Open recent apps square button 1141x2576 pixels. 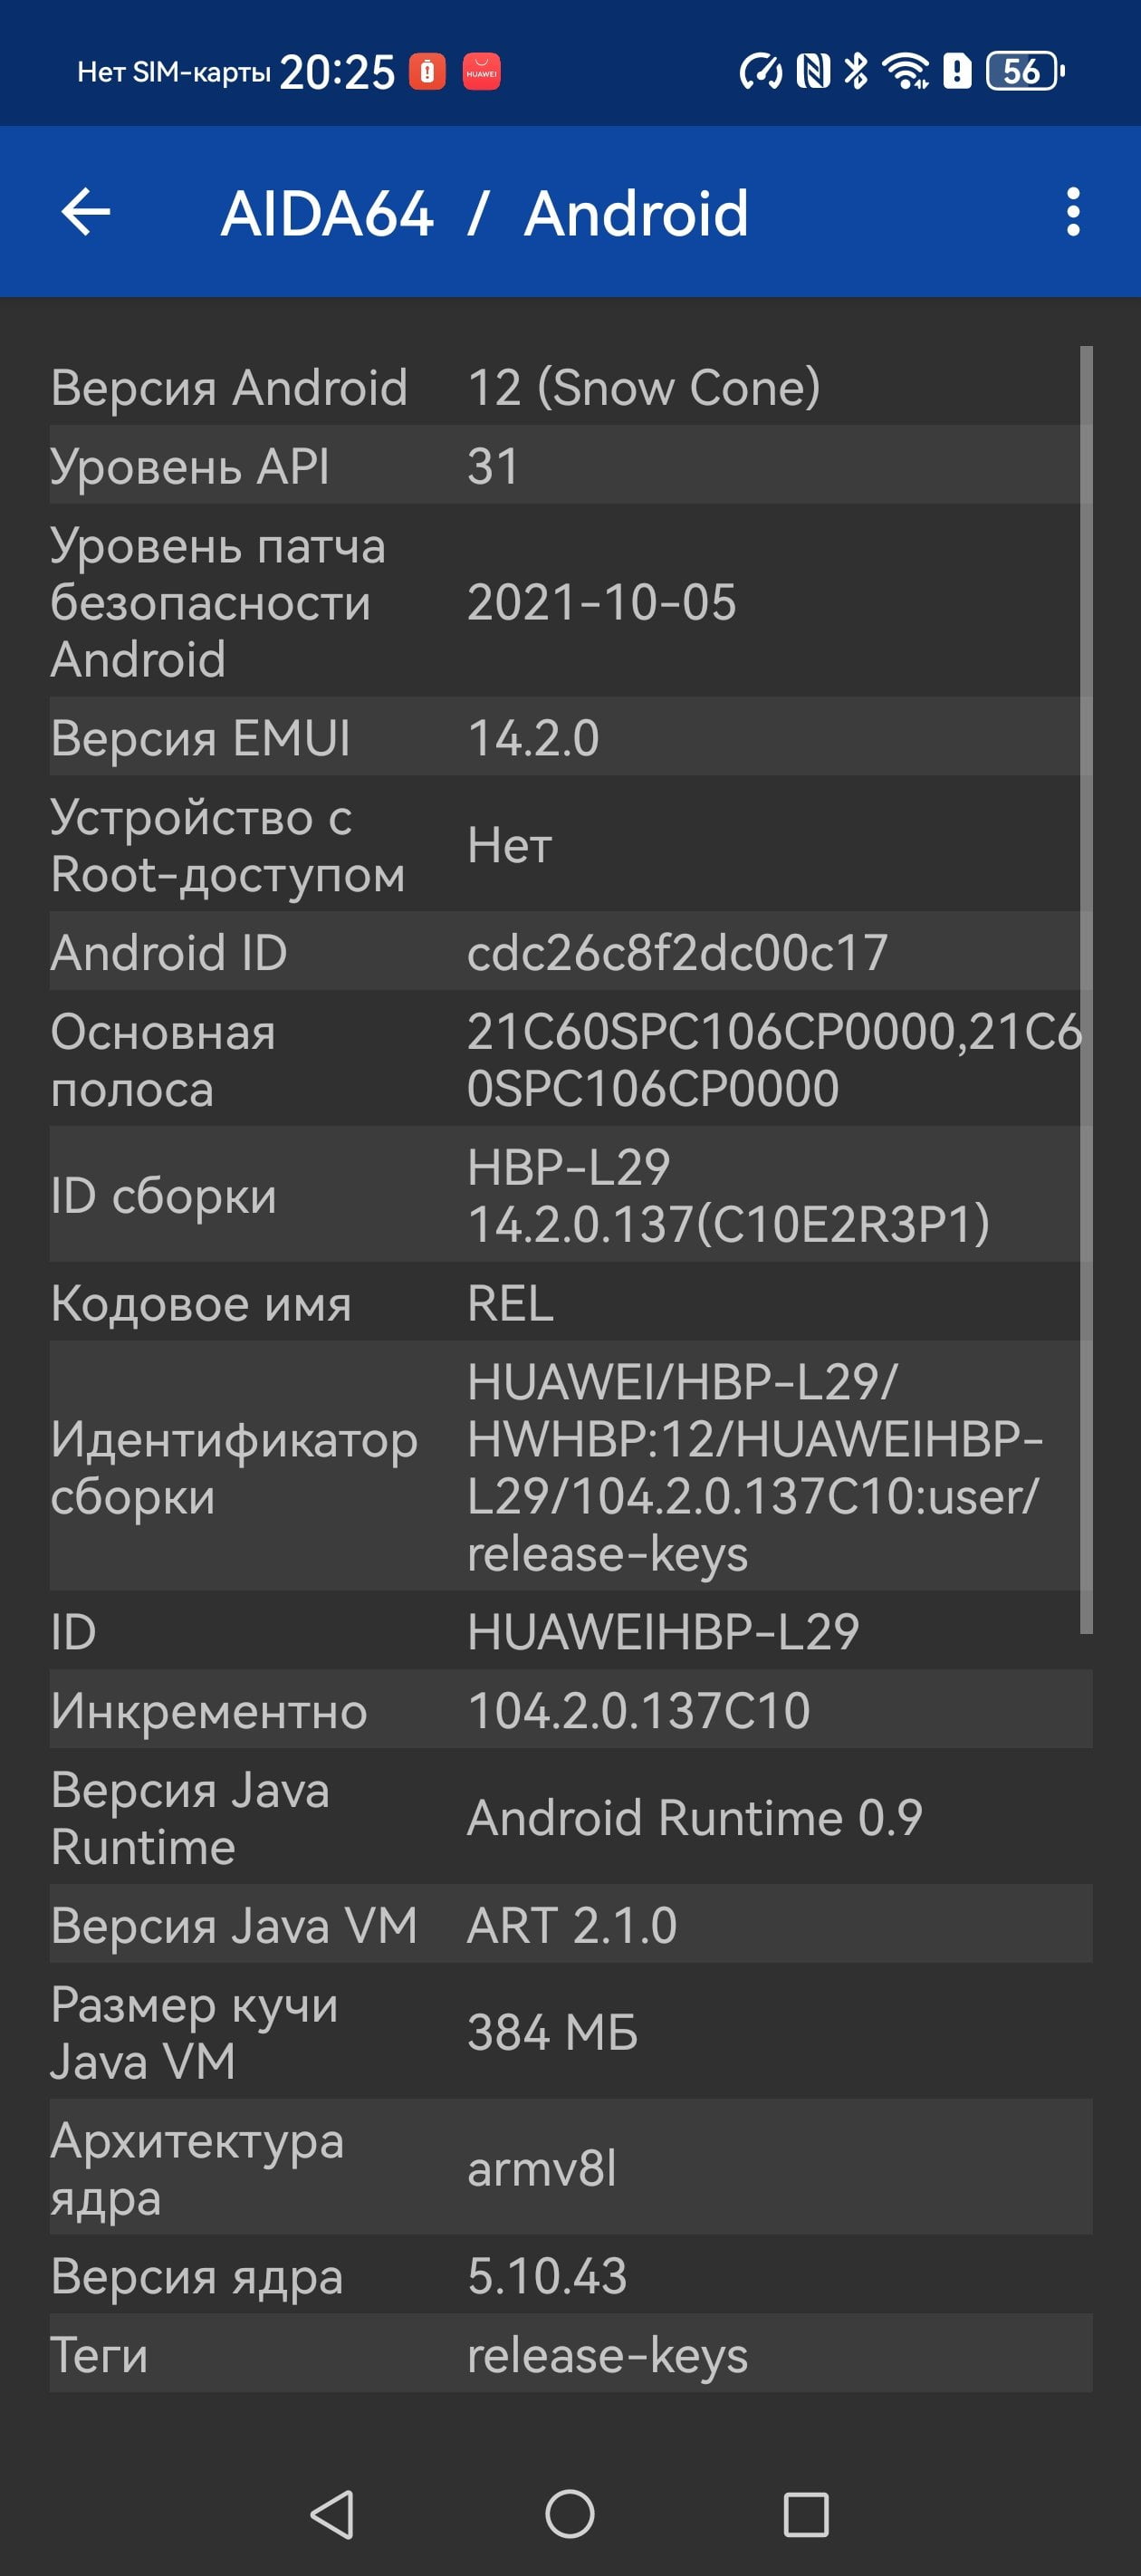[806, 2513]
